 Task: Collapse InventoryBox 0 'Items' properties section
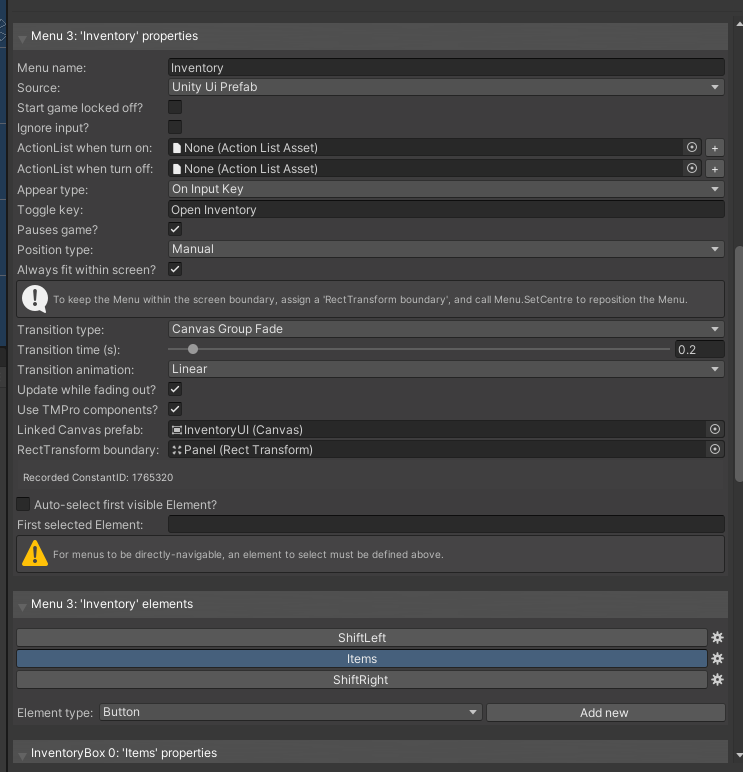[22, 755]
